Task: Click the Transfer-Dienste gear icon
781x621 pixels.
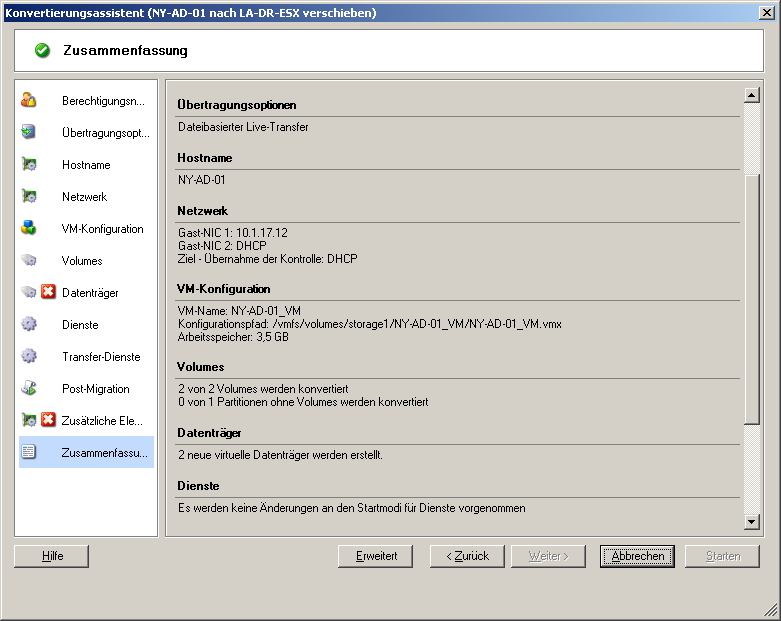Action: tap(29, 356)
